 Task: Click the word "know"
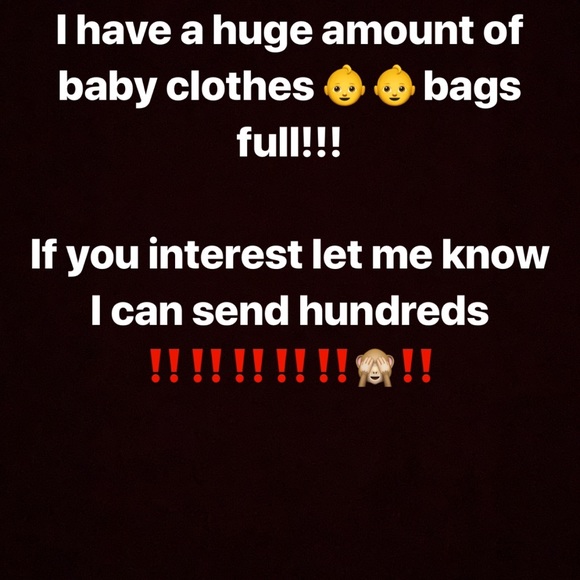point(495,254)
